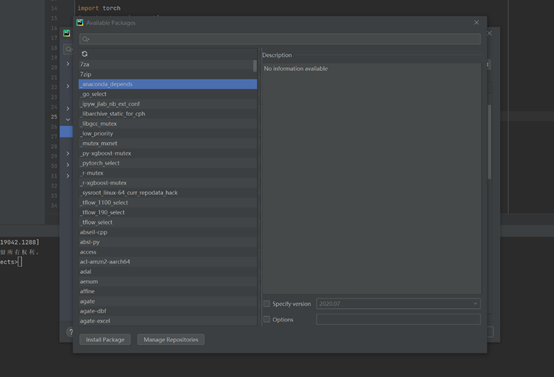The height and width of the screenshot is (377, 554).
Task: Select the agate-dbf package
Action: [x=167, y=311]
